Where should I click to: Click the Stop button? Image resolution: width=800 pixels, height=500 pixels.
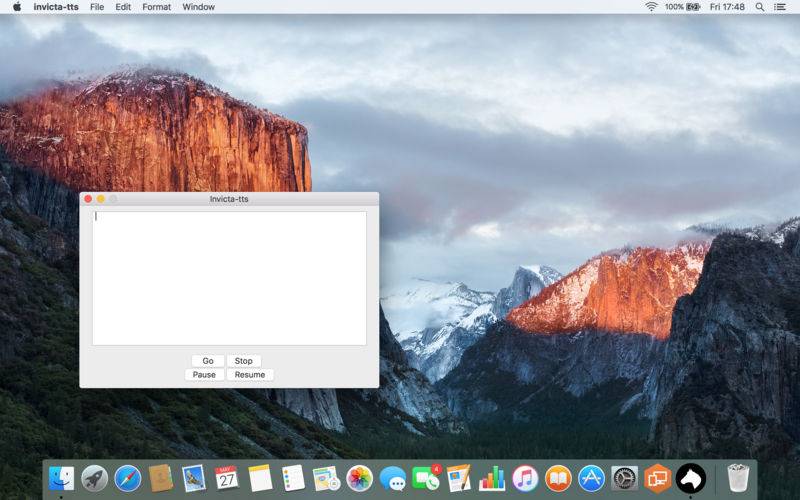click(244, 361)
